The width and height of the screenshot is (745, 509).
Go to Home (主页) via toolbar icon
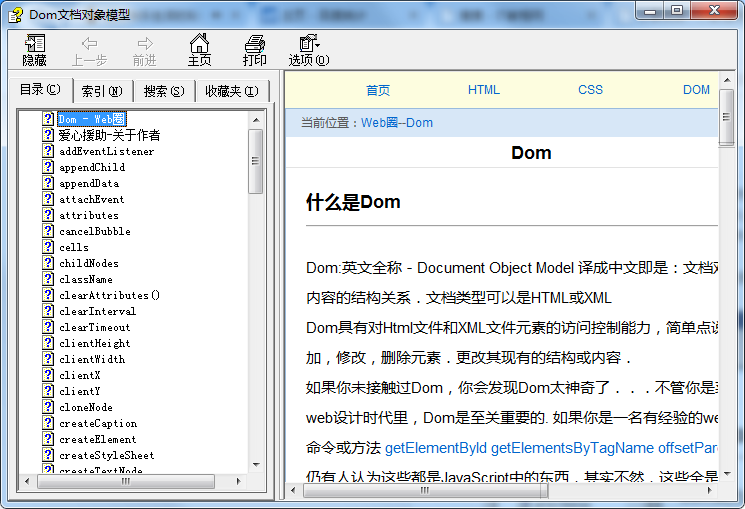tap(200, 43)
